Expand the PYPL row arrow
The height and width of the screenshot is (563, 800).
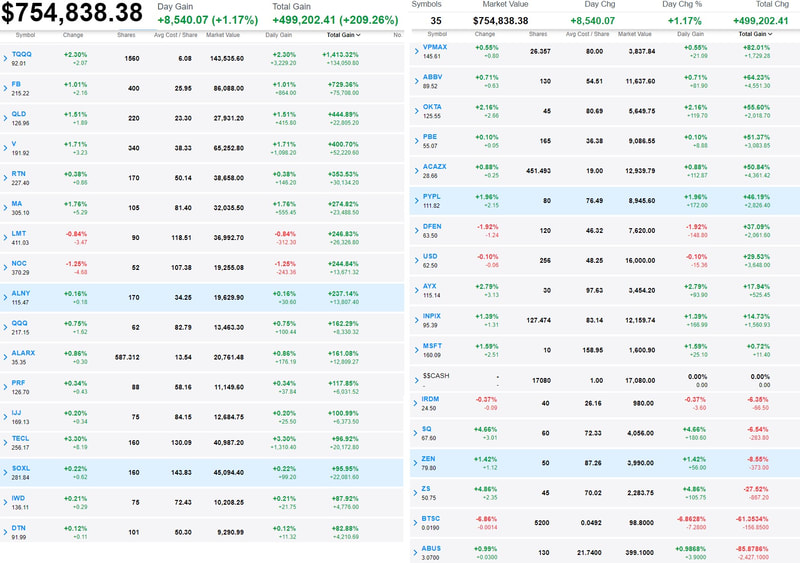pos(416,201)
